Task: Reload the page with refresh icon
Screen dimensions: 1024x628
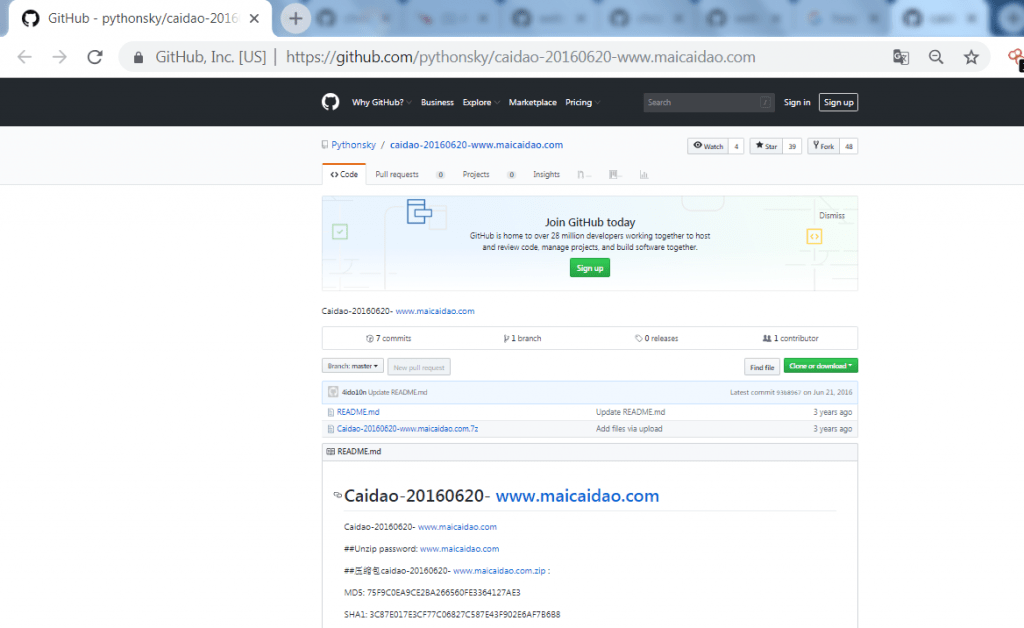Action: [x=95, y=57]
